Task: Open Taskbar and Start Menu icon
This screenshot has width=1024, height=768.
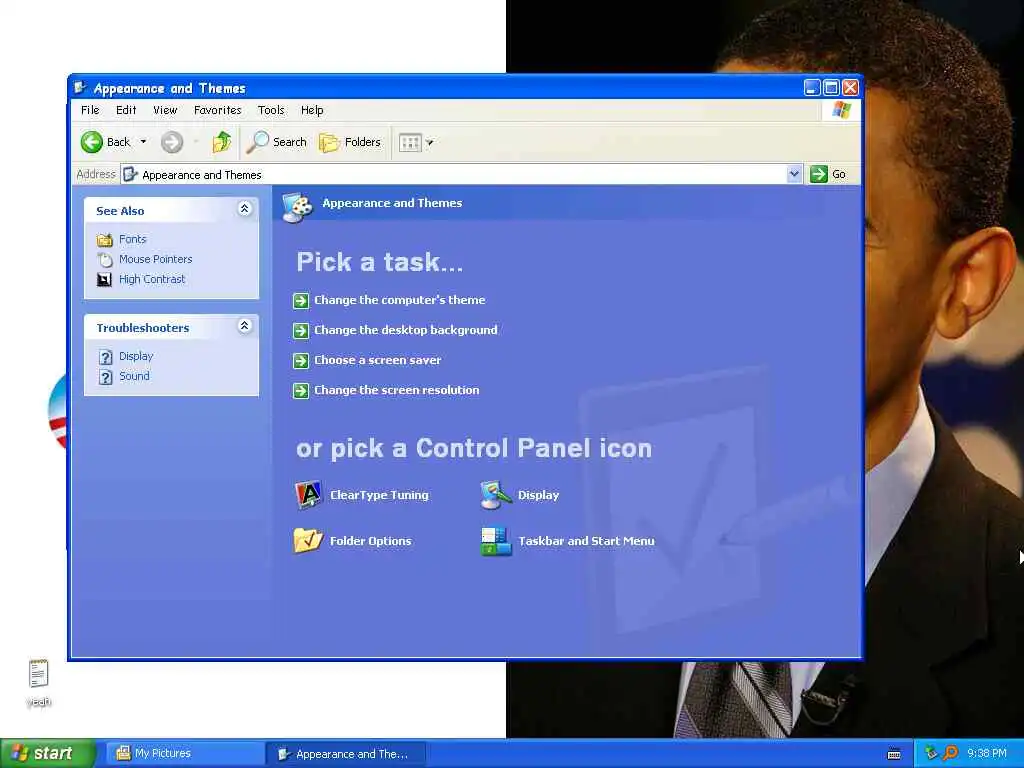Action: [x=496, y=541]
